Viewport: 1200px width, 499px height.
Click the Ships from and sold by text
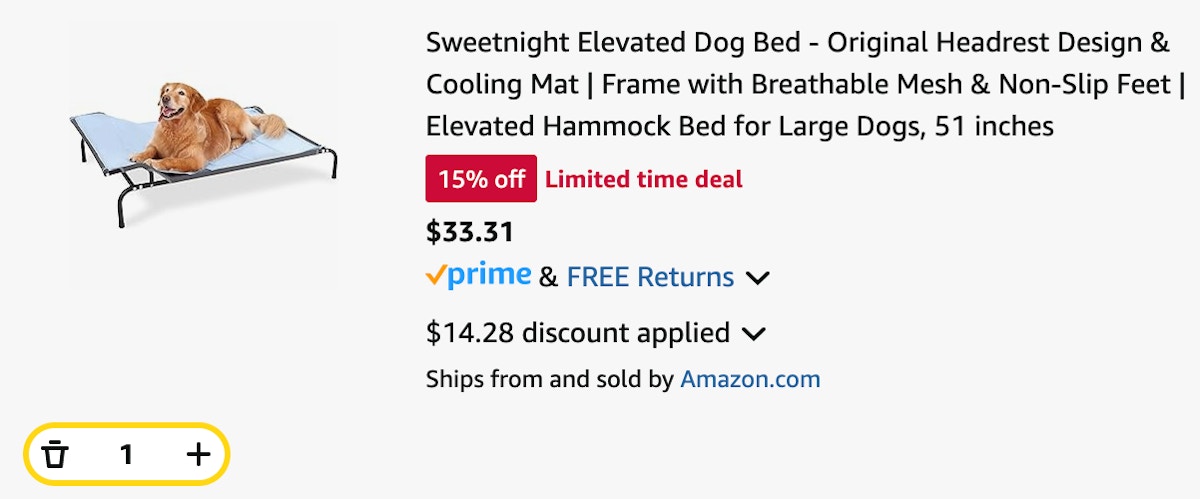(x=550, y=380)
